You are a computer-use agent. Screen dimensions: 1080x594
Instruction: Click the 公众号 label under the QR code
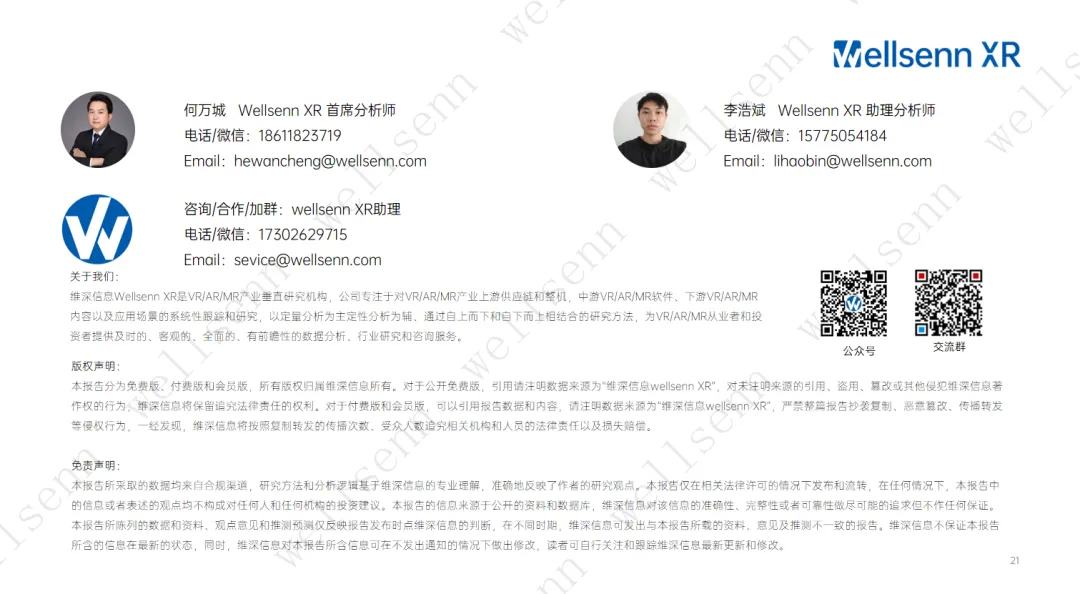click(859, 351)
